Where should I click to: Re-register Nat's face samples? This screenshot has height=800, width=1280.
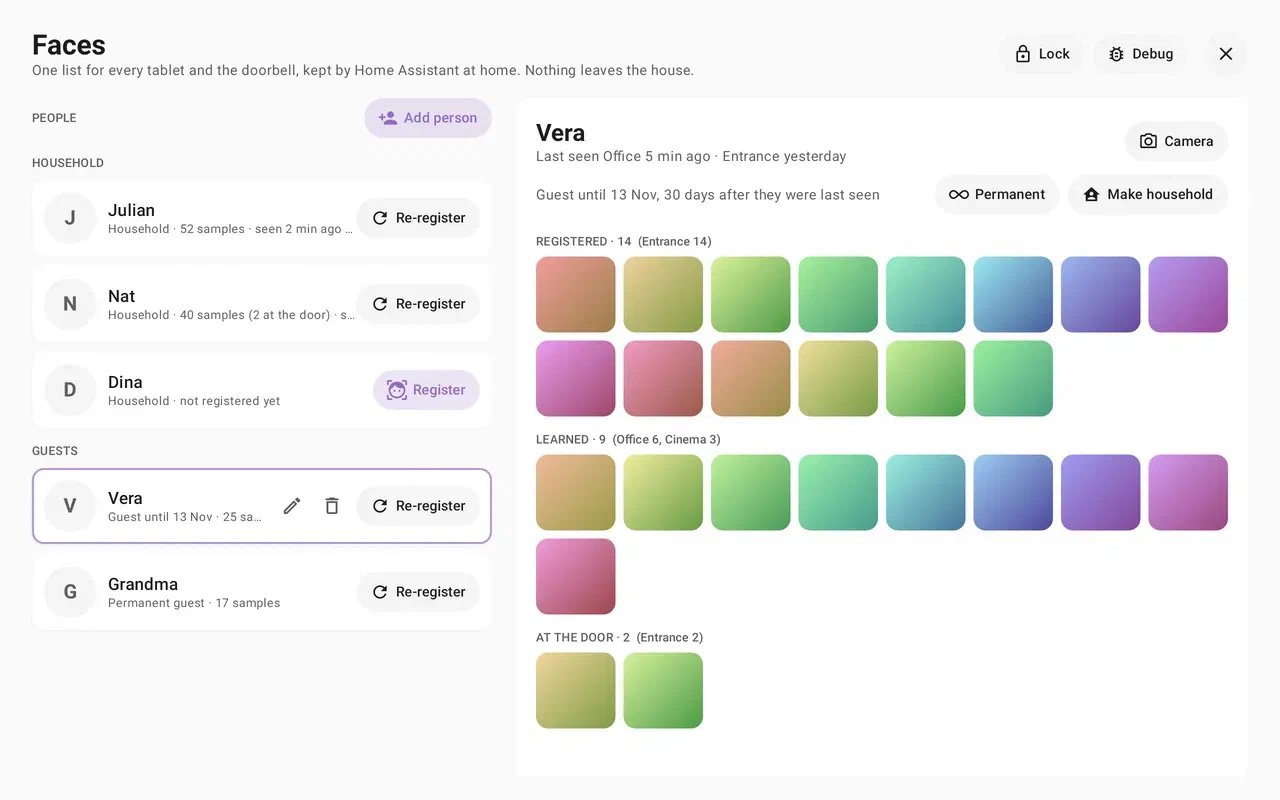click(x=418, y=304)
